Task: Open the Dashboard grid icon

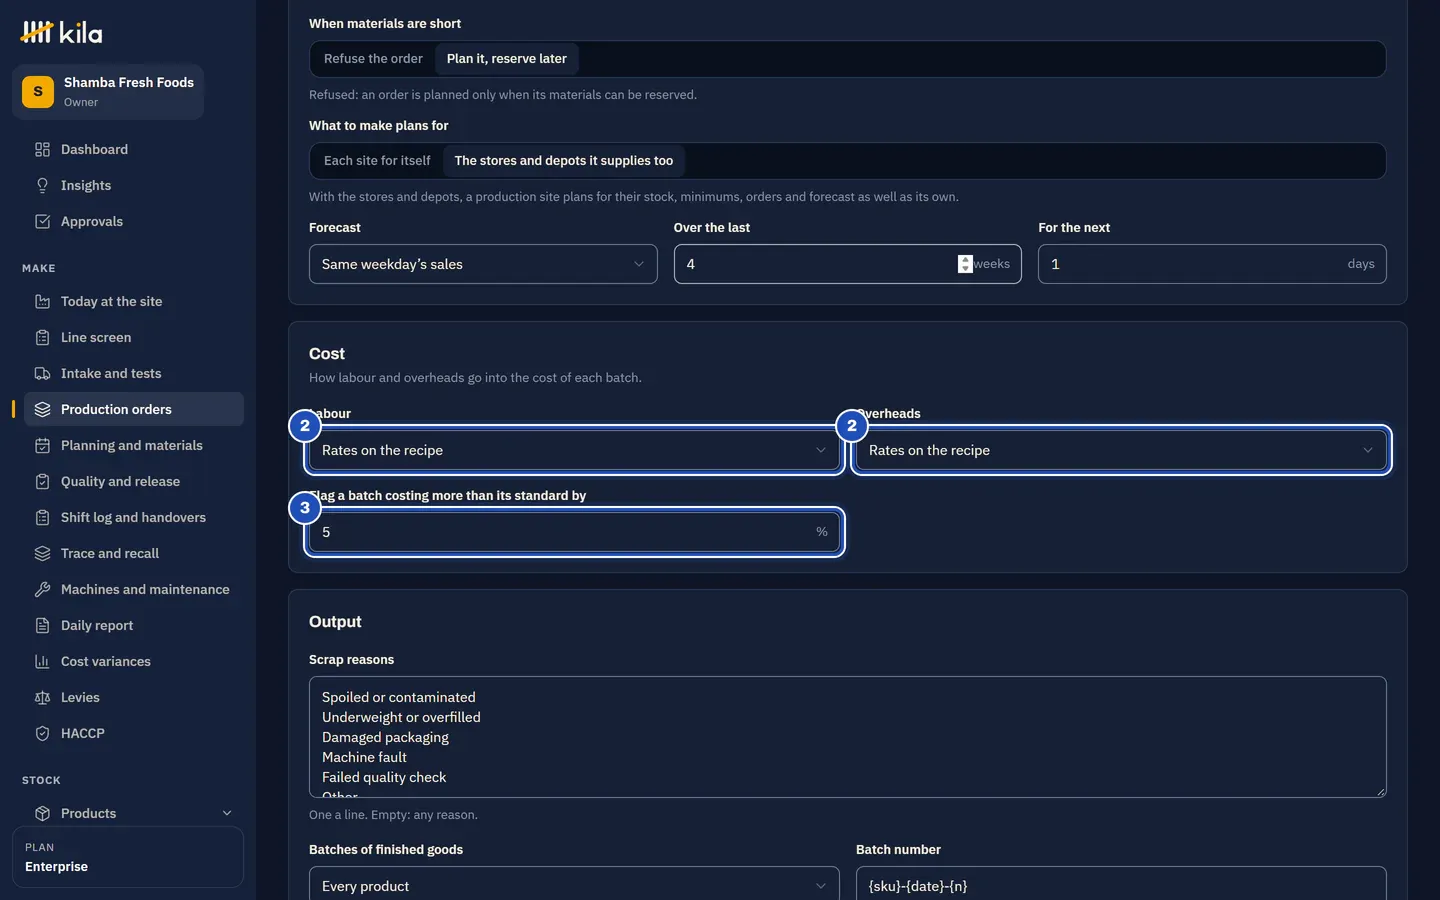Action: pyautogui.click(x=42, y=150)
